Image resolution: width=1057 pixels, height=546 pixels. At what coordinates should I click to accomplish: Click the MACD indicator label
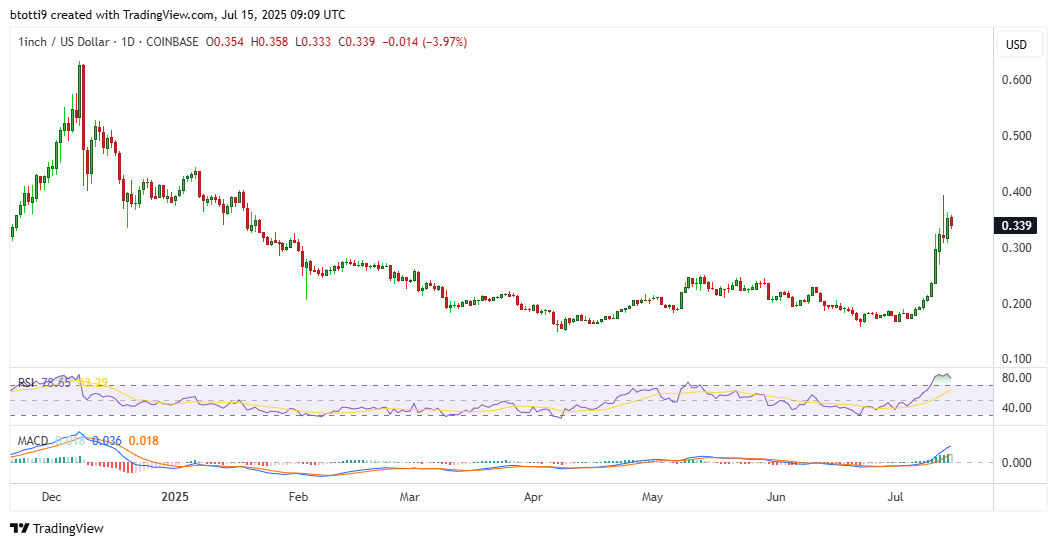click(x=33, y=441)
